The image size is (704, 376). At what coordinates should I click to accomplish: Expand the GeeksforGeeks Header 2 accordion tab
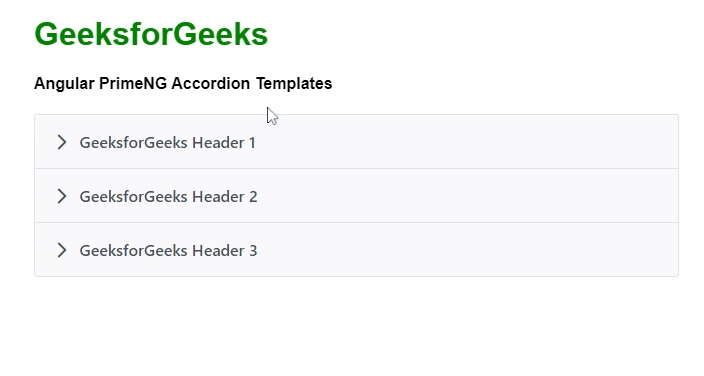(x=356, y=196)
